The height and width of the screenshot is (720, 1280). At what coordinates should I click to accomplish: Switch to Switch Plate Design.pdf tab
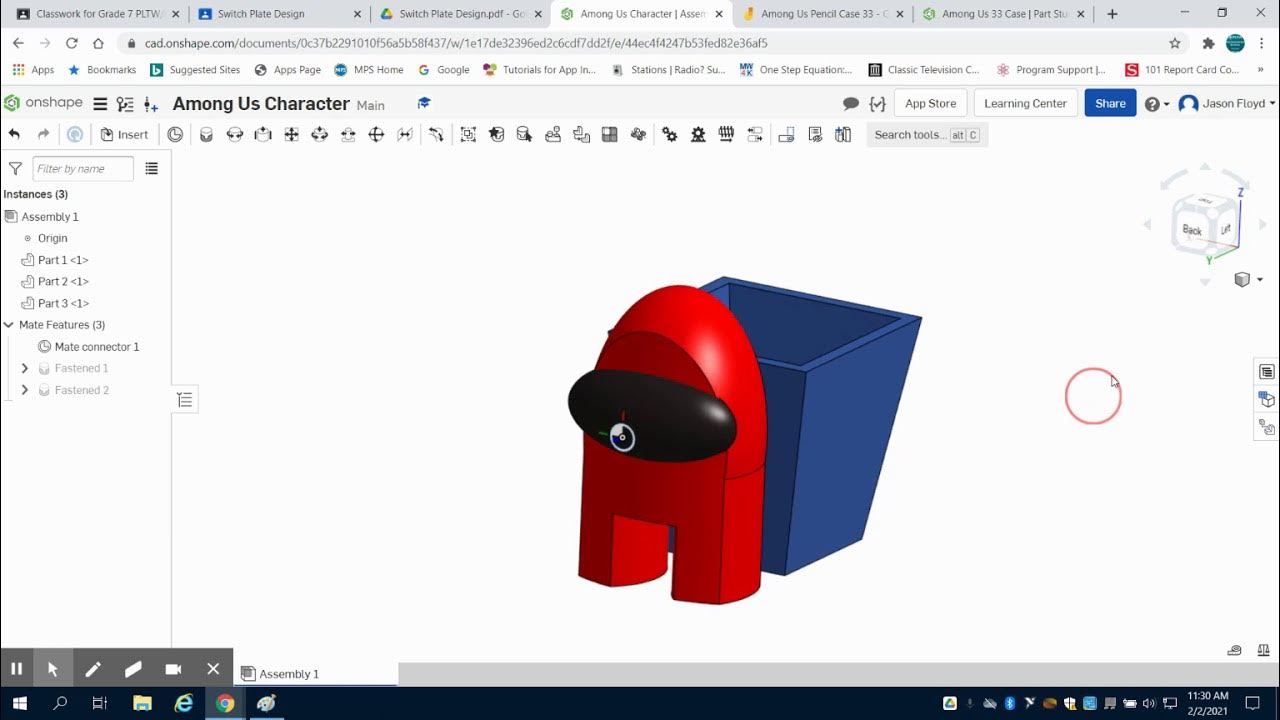tap(458, 14)
